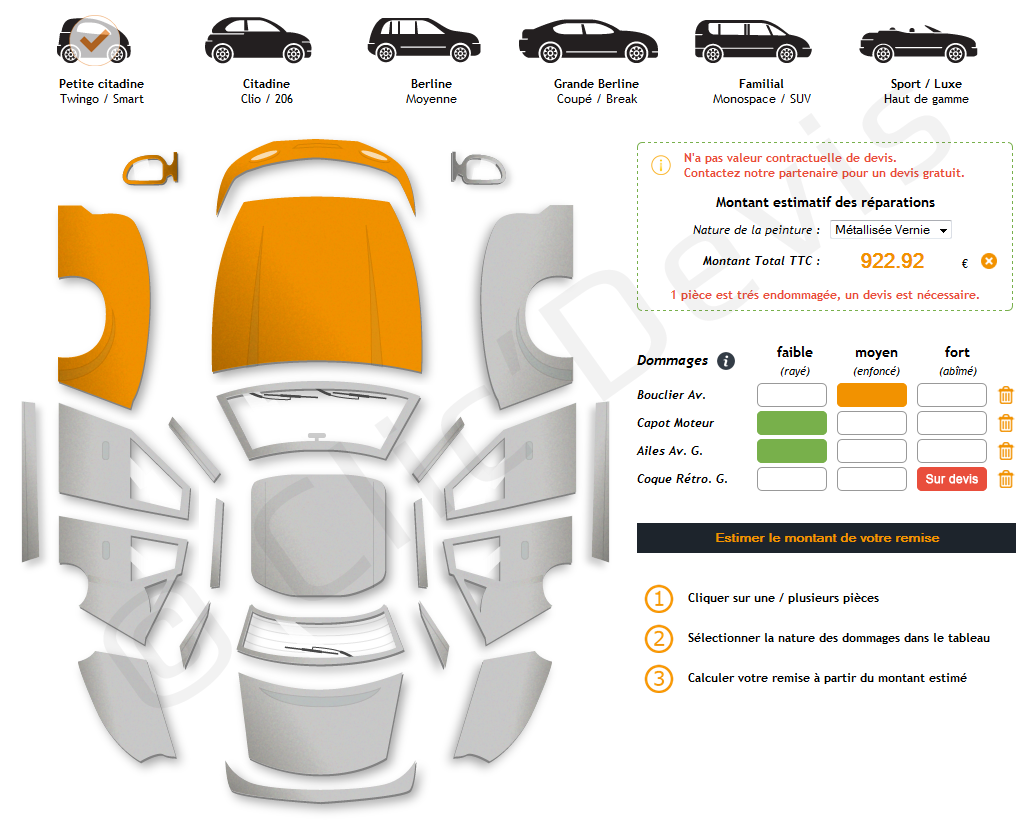Open the Dommages info icon
This screenshot has height=822, width=1032.
coord(725,361)
